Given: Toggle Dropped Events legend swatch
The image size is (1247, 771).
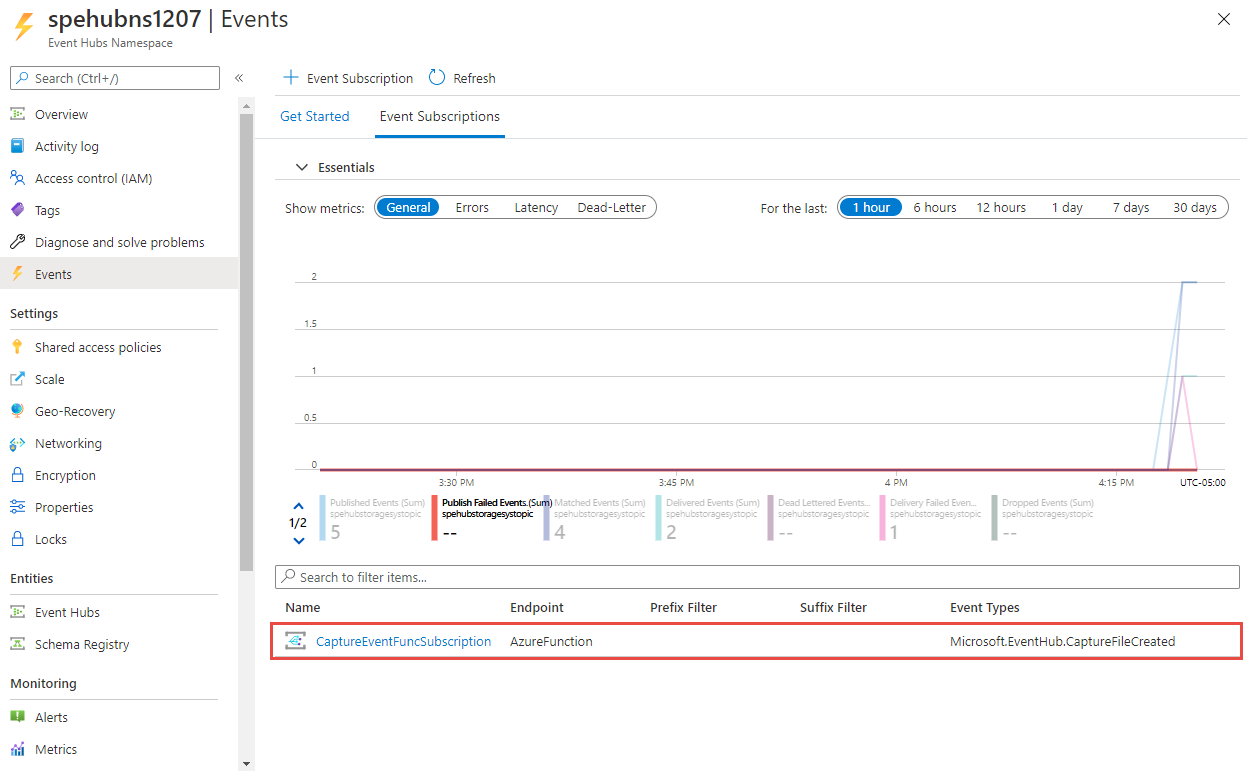Looking at the screenshot, I should pos(995,518).
